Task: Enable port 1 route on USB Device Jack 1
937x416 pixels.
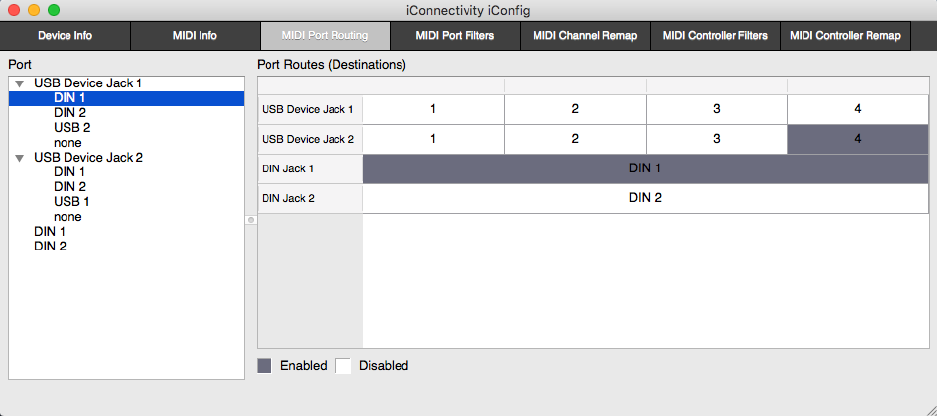Action: pyautogui.click(x=433, y=109)
